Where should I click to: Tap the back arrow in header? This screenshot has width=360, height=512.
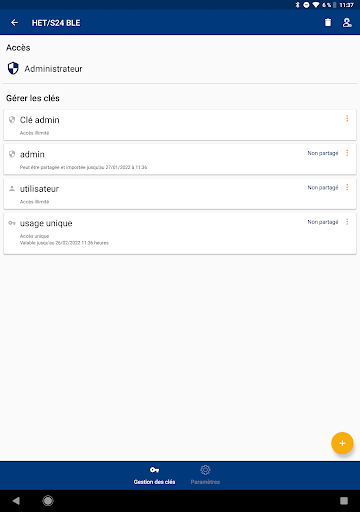[x=14, y=23]
